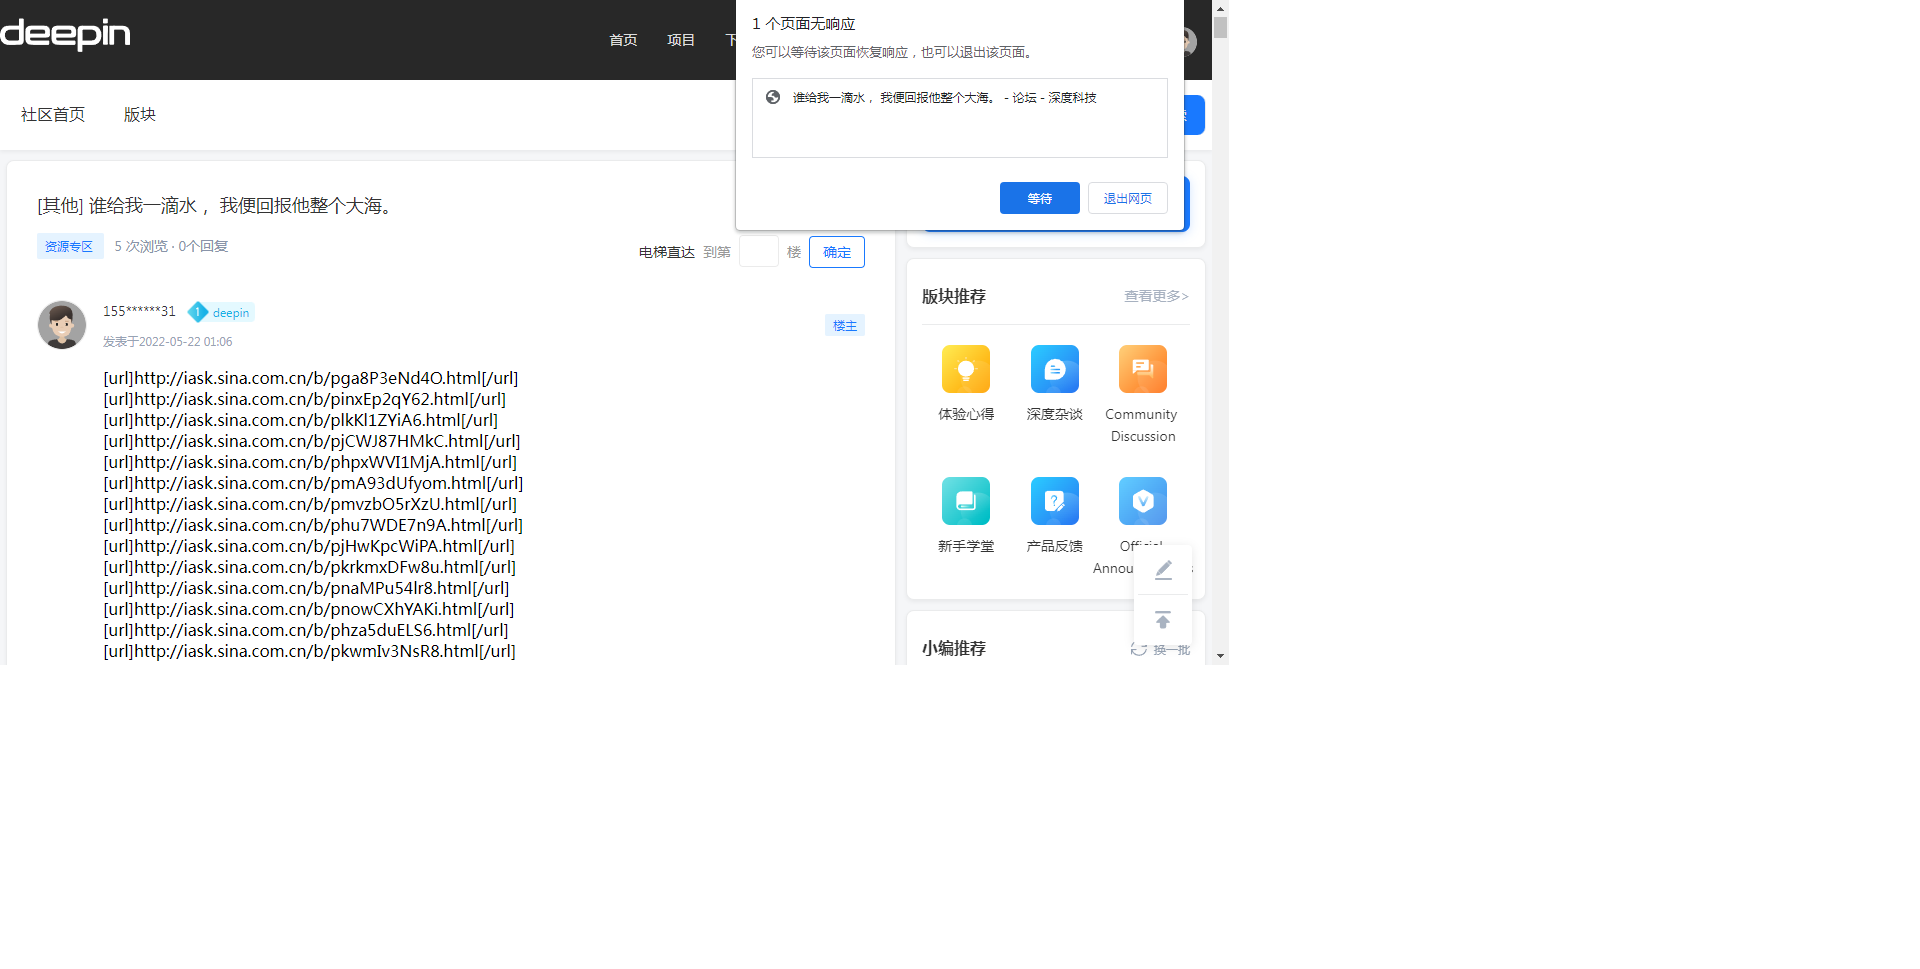Open the Community Discussion board icon
Screen dimensions: 1920x969
(1143, 369)
